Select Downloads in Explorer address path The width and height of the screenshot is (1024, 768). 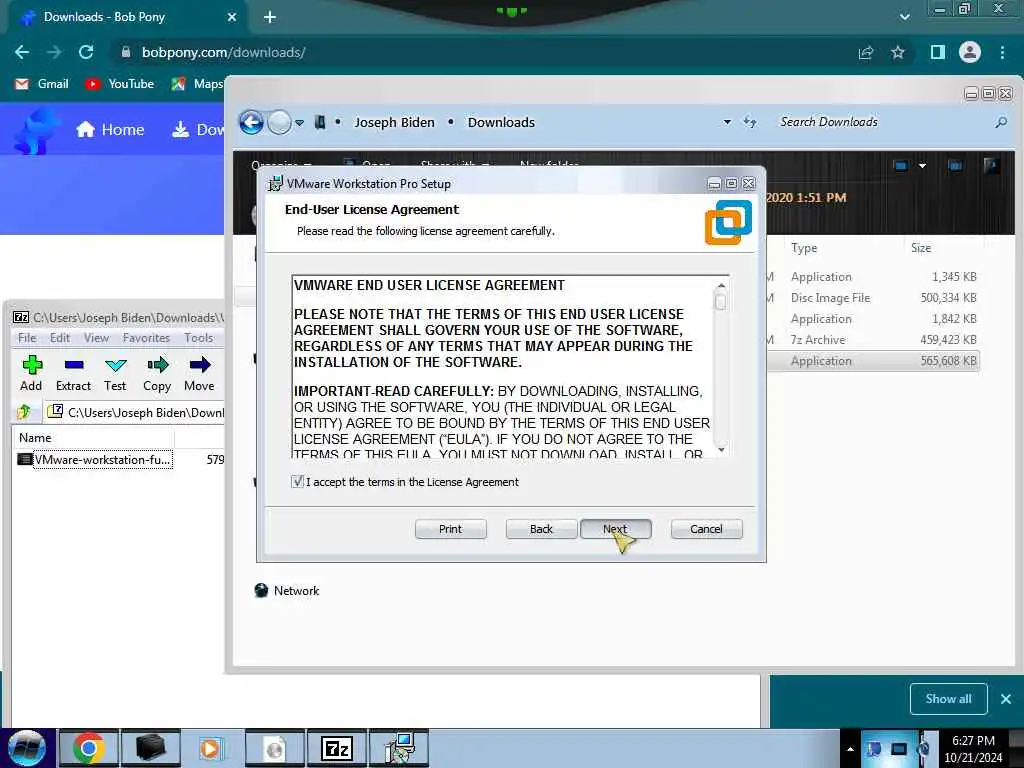pyautogui.click(x=501, y=122)
